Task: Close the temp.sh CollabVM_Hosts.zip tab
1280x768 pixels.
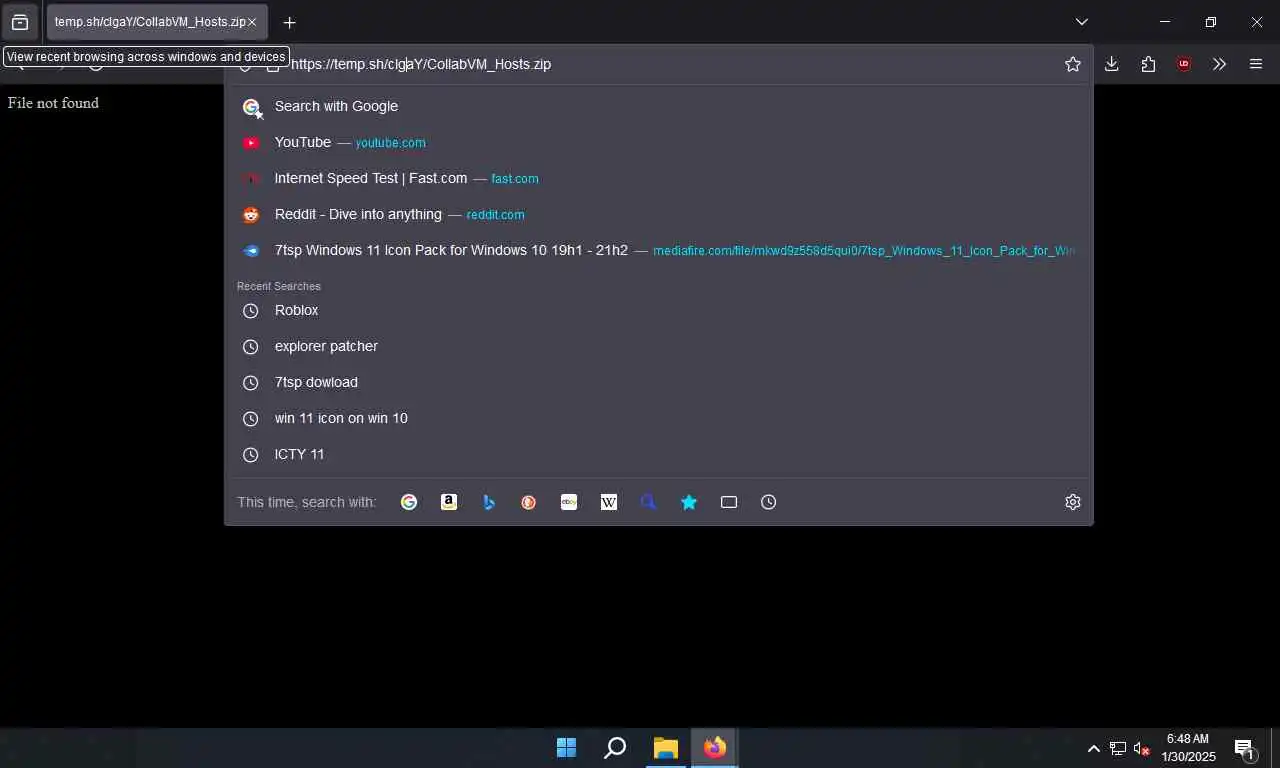Action: pyautogui.click(x=252, y=22)
